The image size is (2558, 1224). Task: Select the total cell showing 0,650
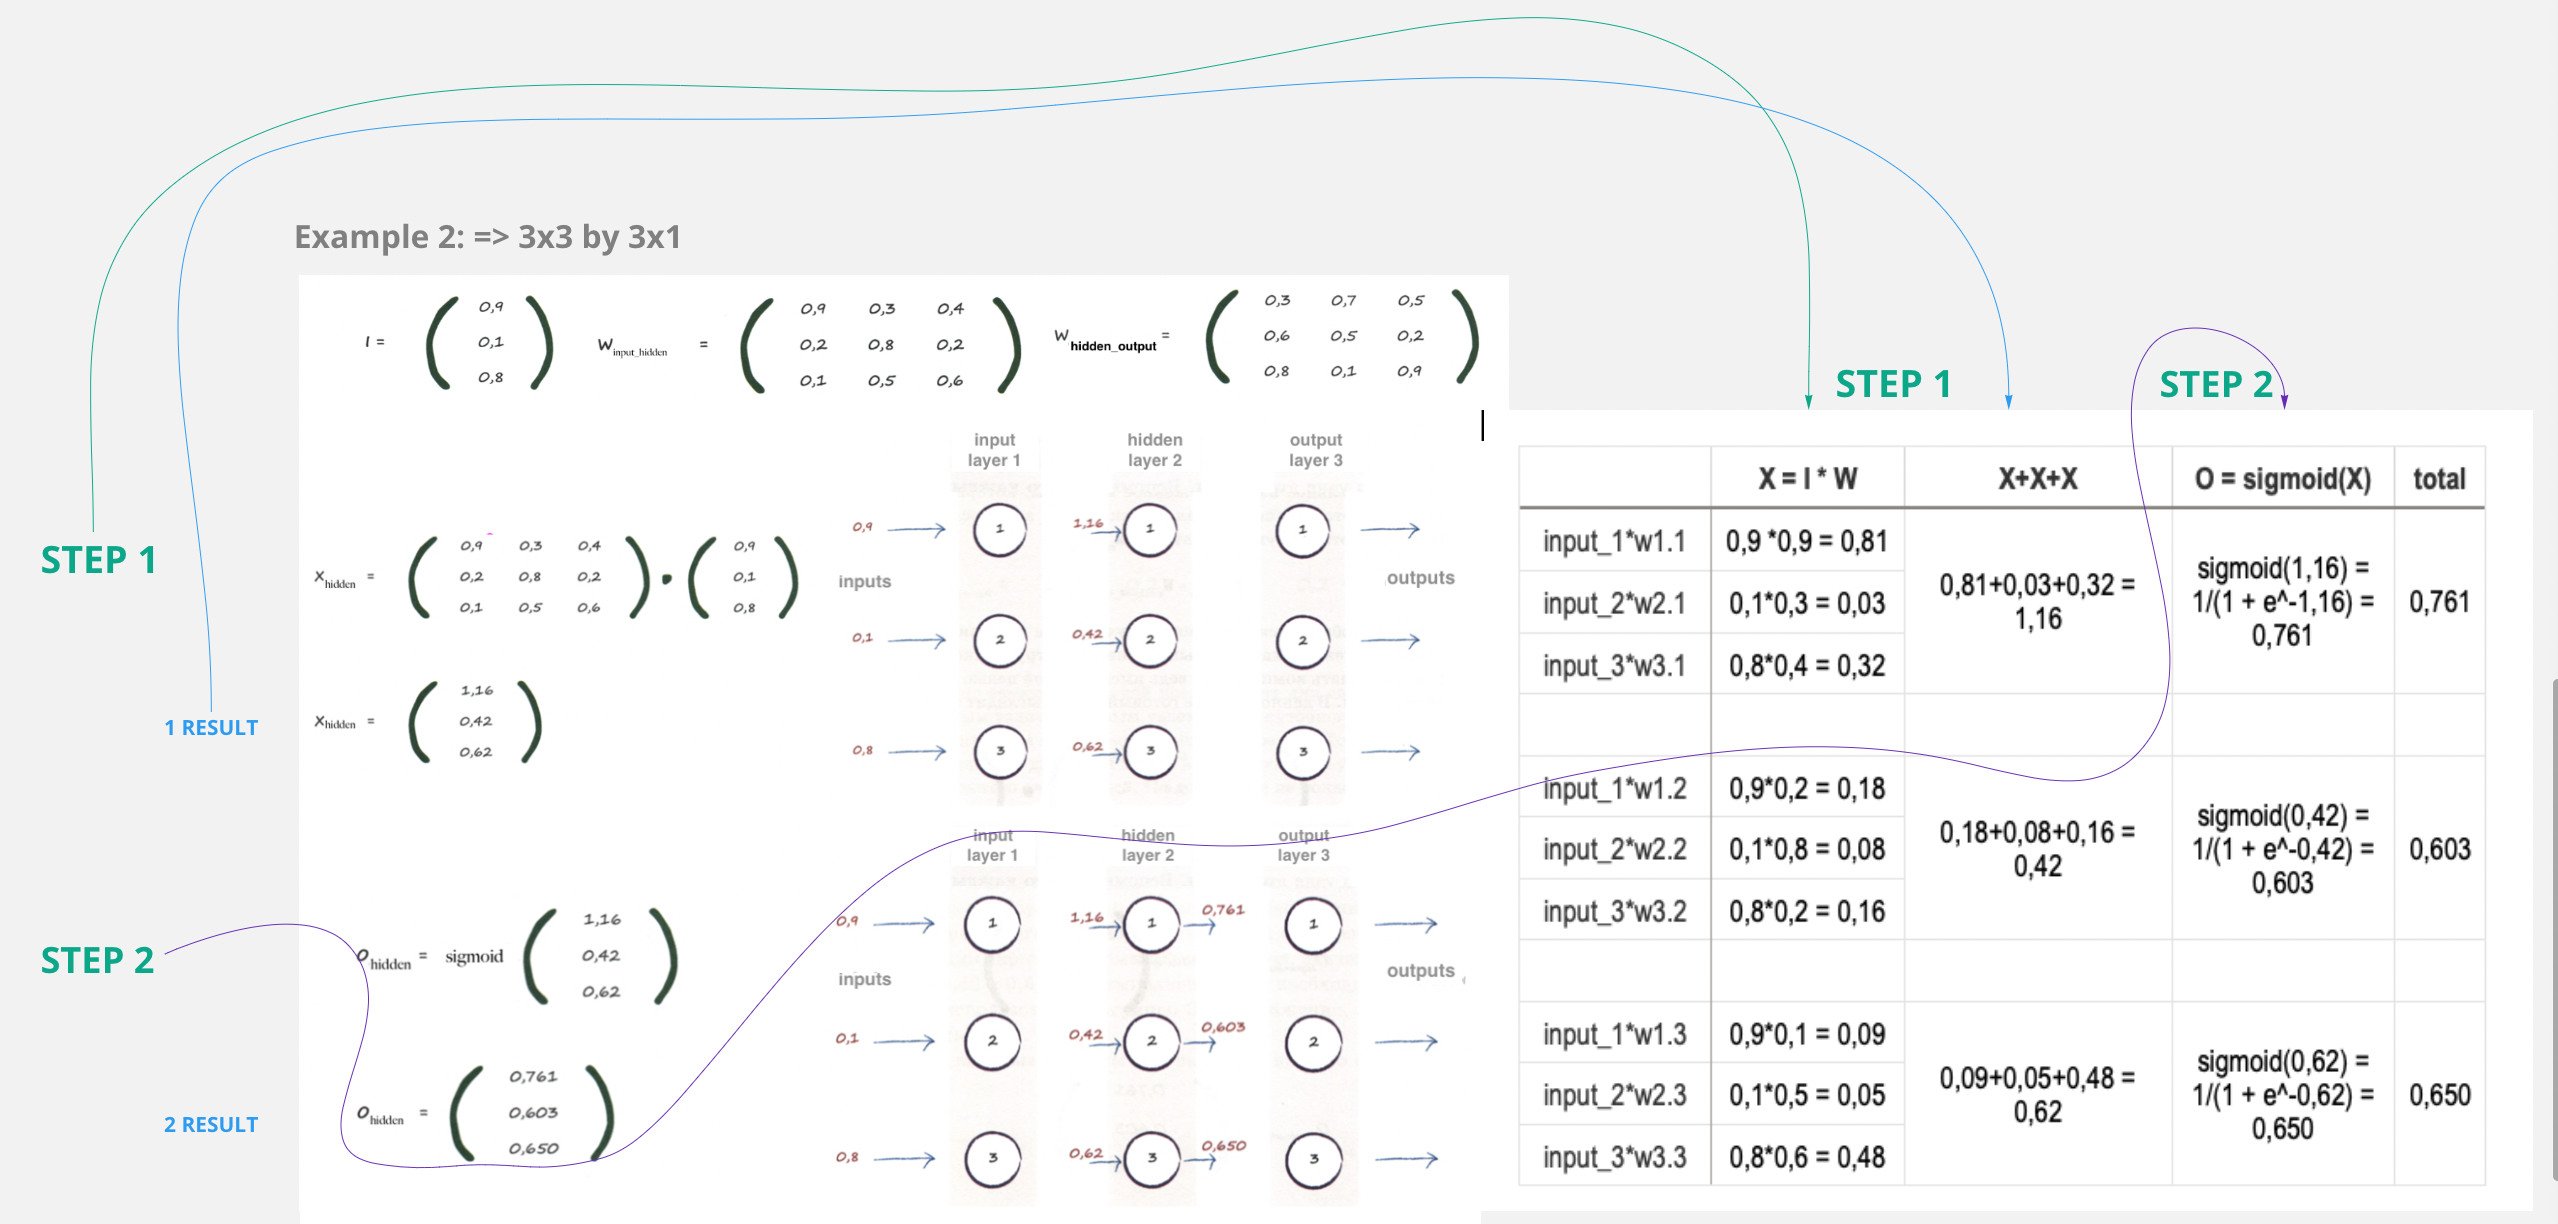2438,1095
